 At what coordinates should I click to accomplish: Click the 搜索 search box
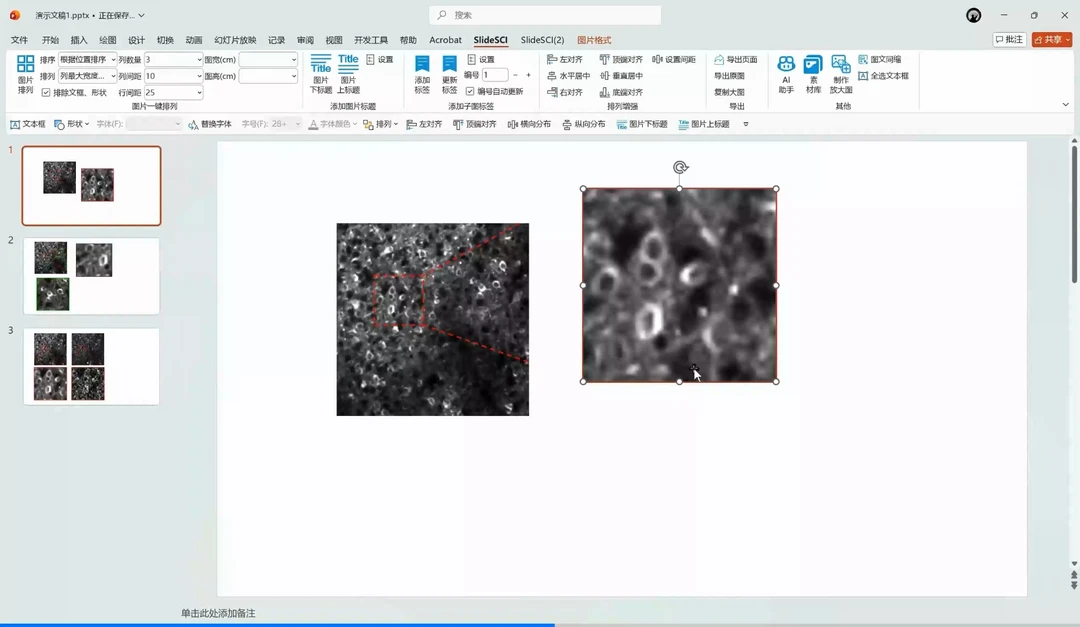click(545, 15)
